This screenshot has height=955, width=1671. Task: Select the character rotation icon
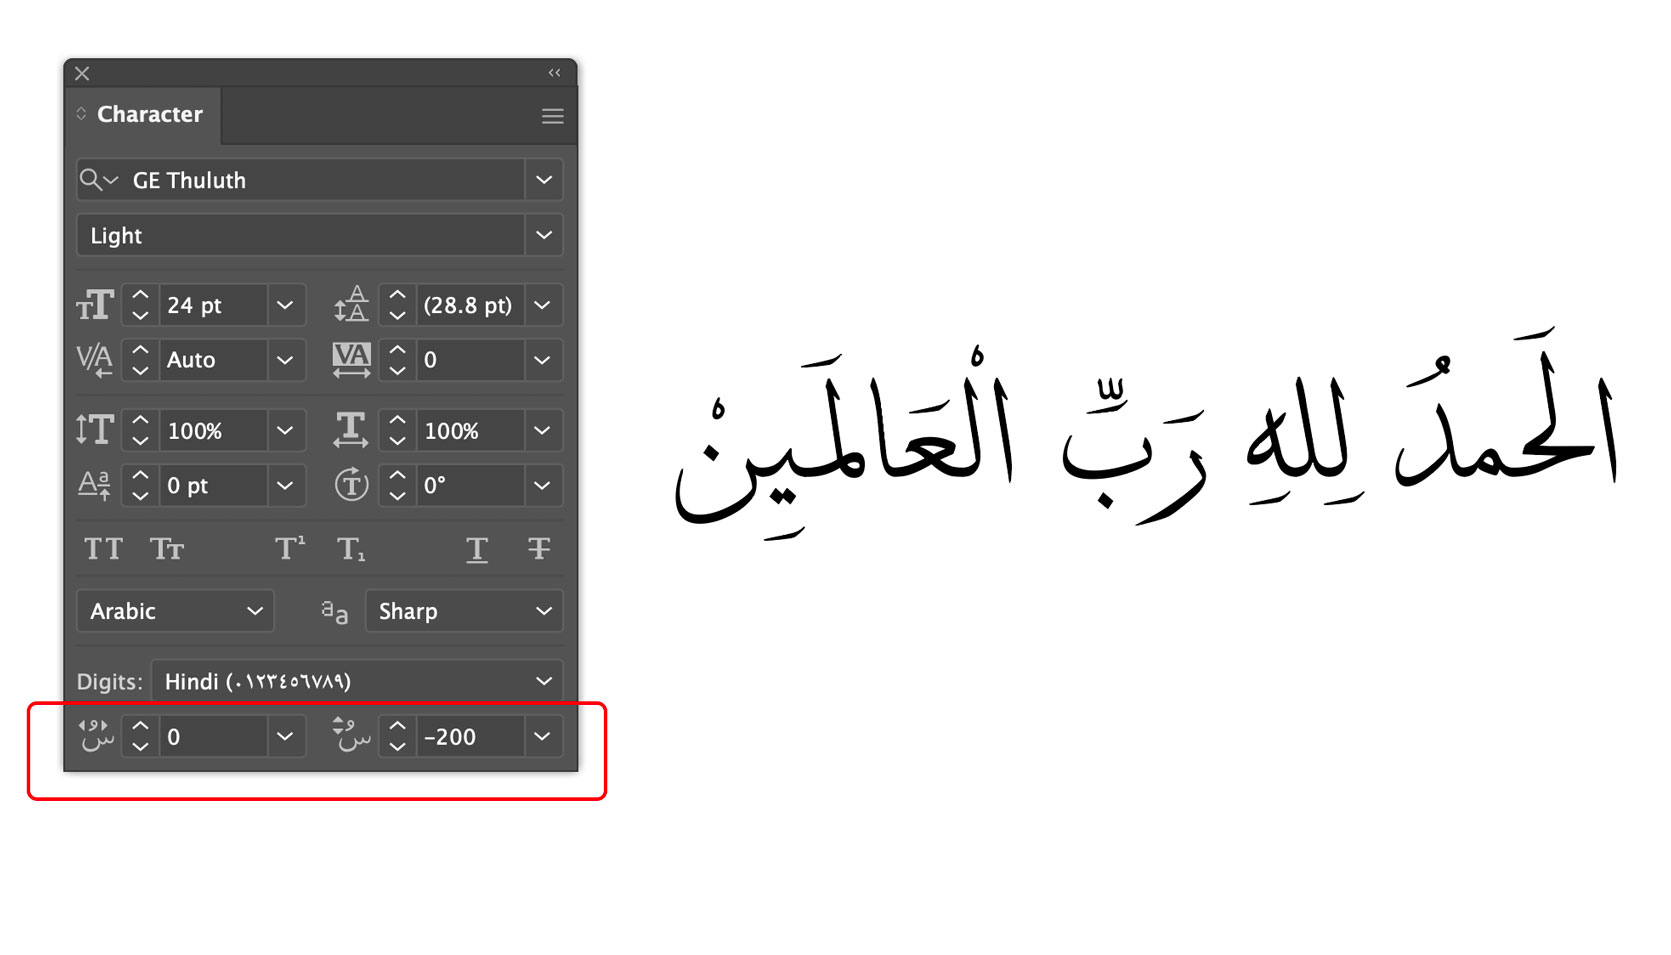(x=350, y=485)
